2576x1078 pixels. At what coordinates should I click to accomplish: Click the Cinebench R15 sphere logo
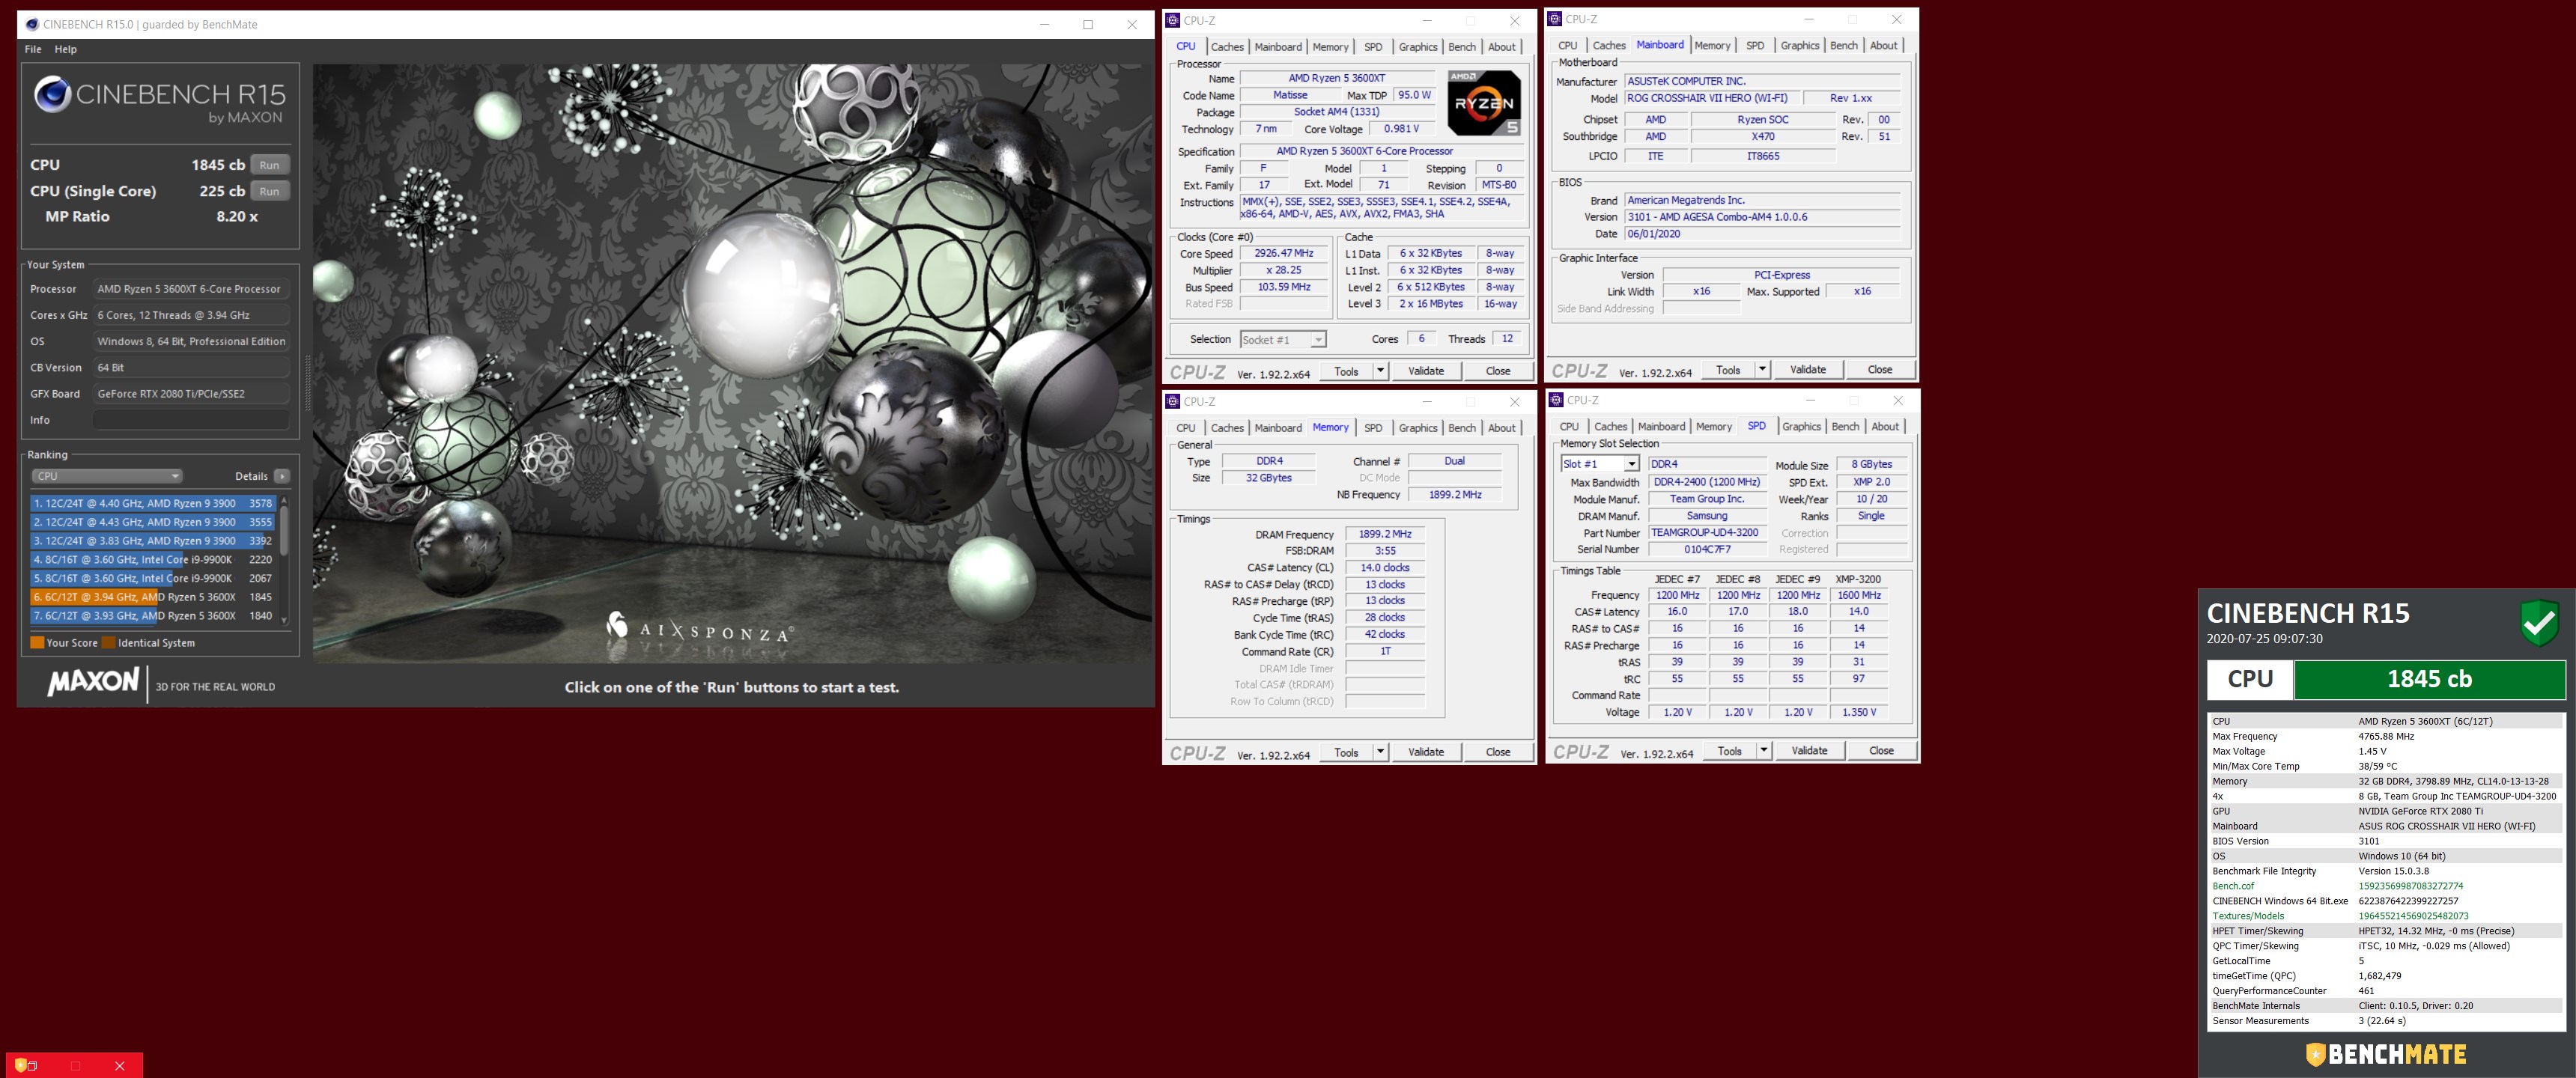tap(53, 94)
